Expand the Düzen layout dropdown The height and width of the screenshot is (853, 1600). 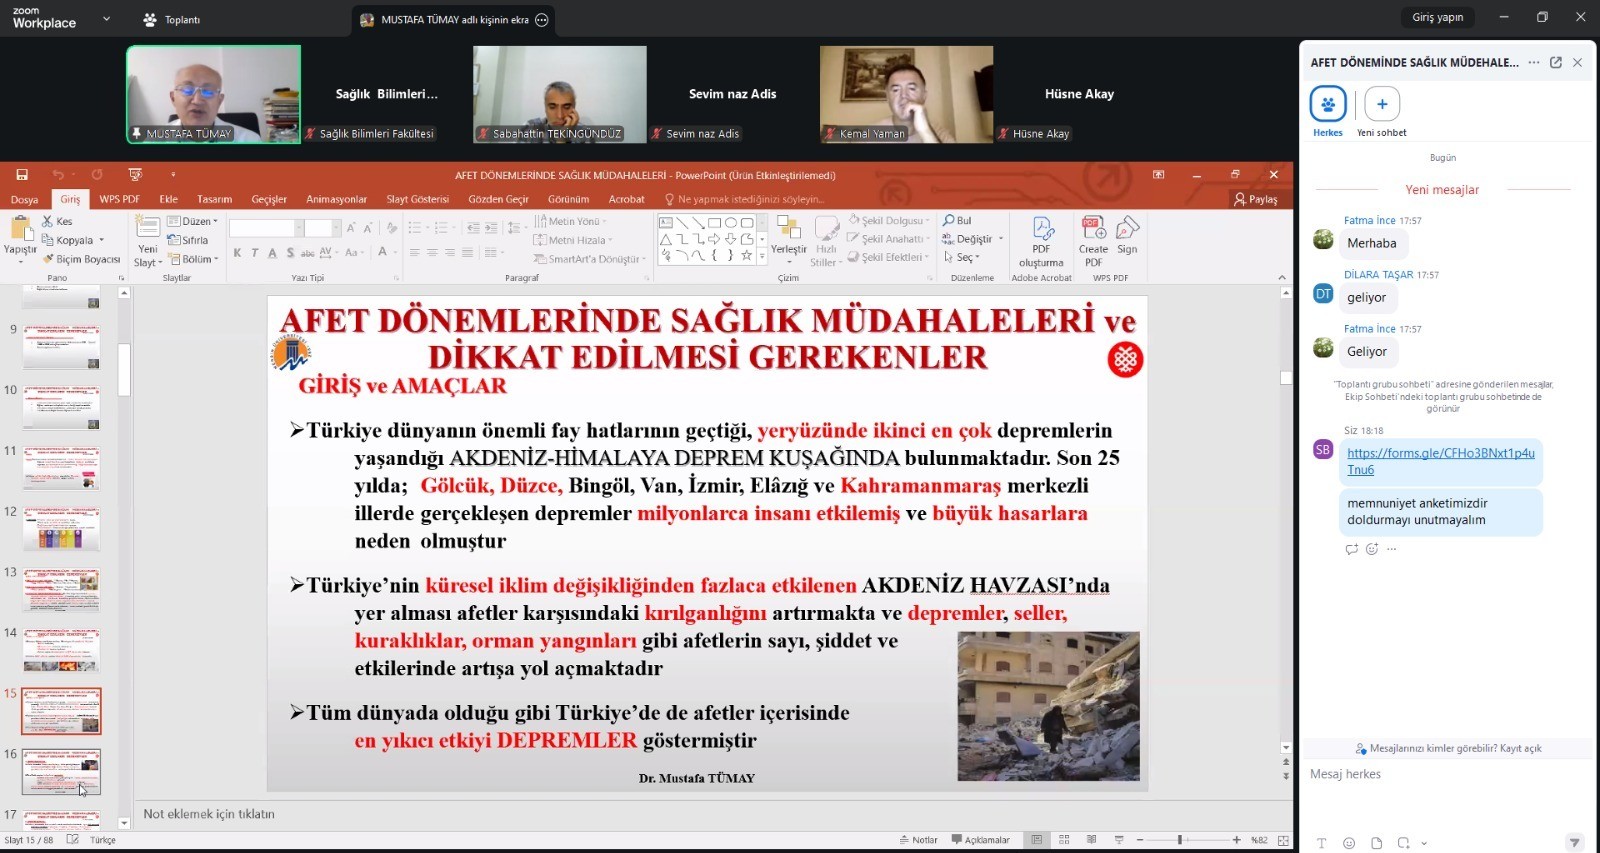(193, 221)
